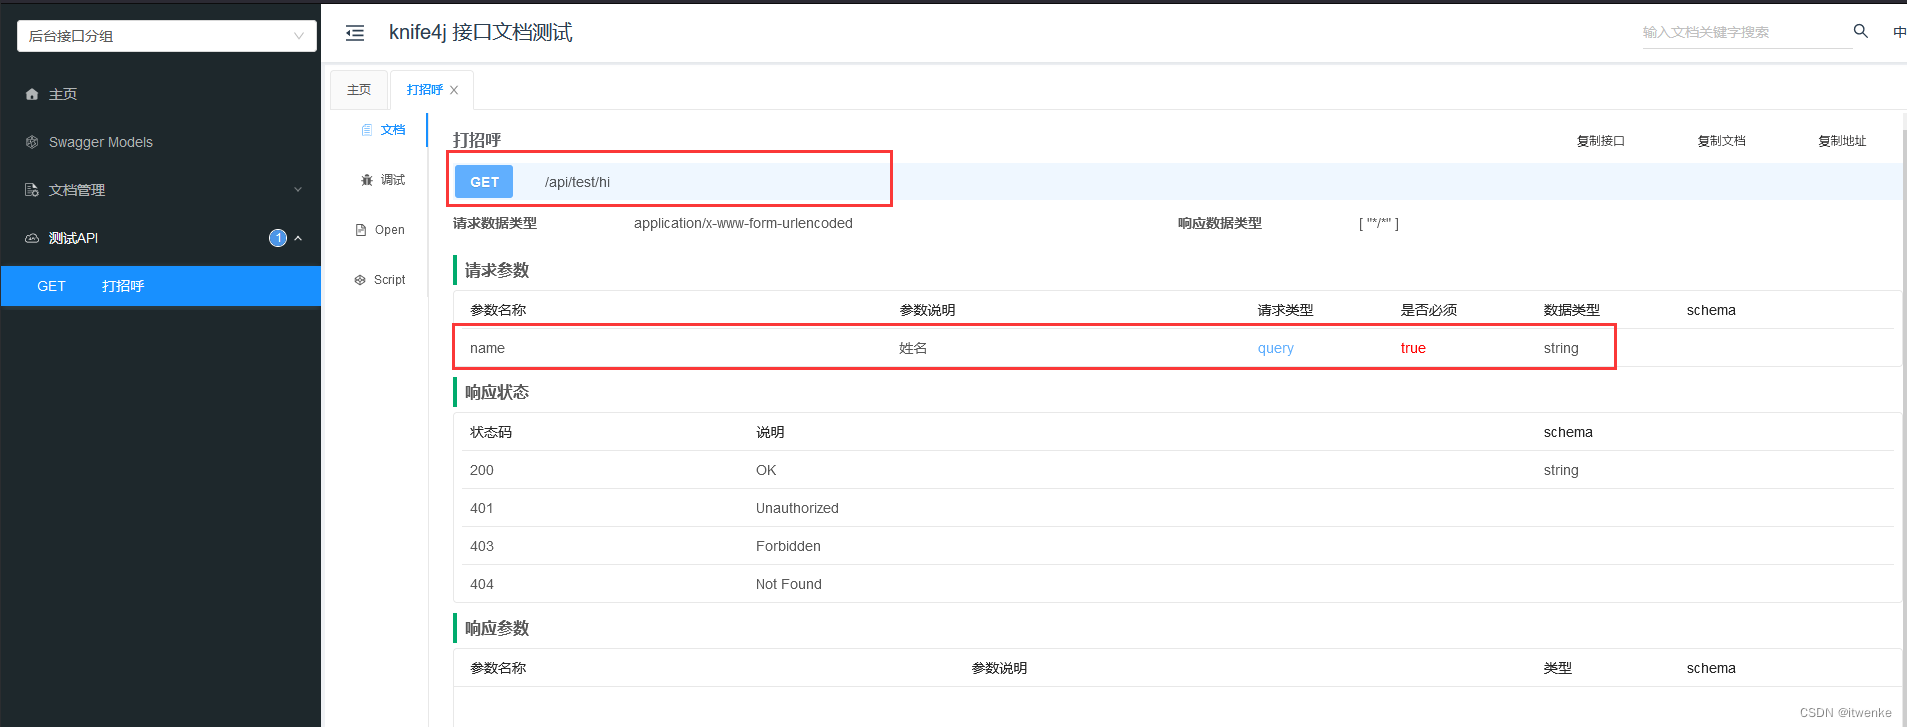Click the 响应状态 section heading
The height and width of the screenshot is (727, 1907).
coord(497,392)
